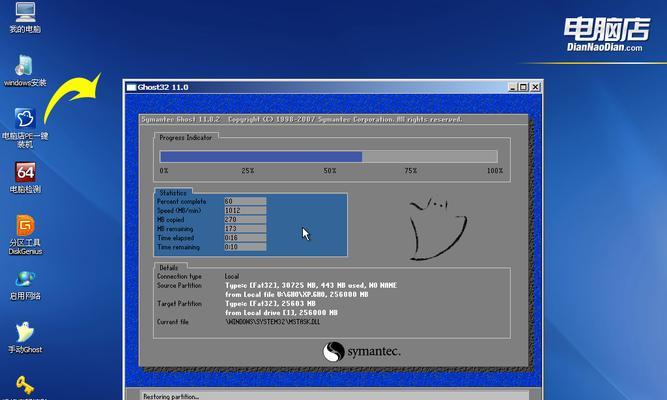Launch the windows安装 desktop icon
667x400 pixels.
click(x=25, y=71)
